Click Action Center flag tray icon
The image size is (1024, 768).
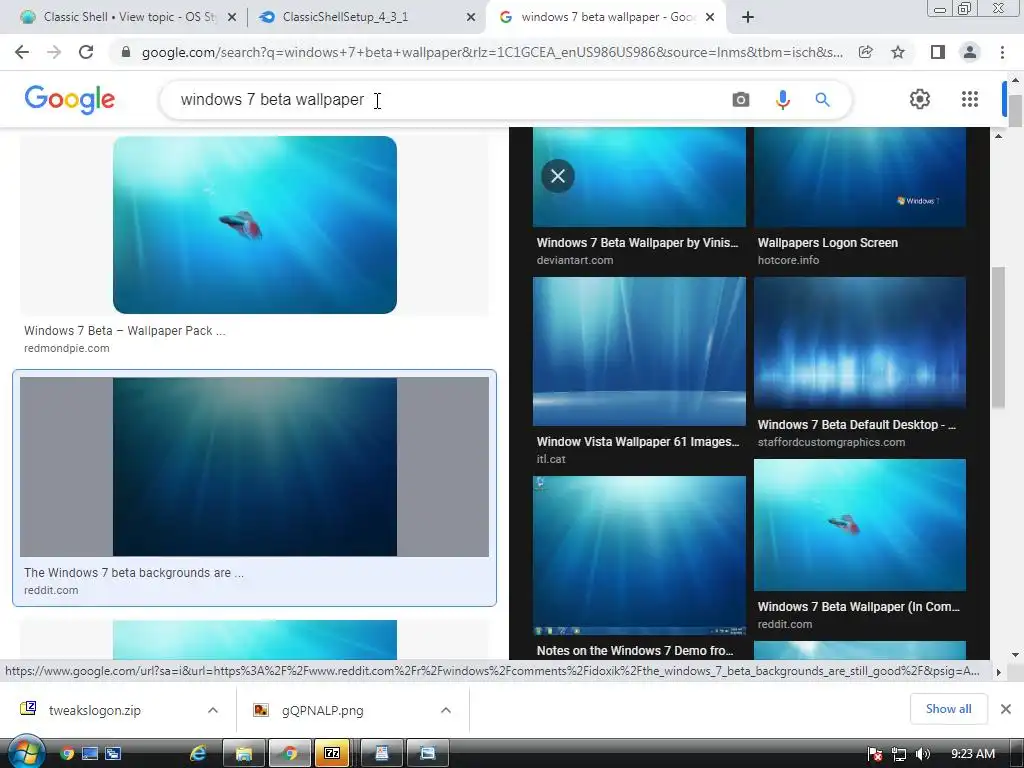[x=875, y=754]
